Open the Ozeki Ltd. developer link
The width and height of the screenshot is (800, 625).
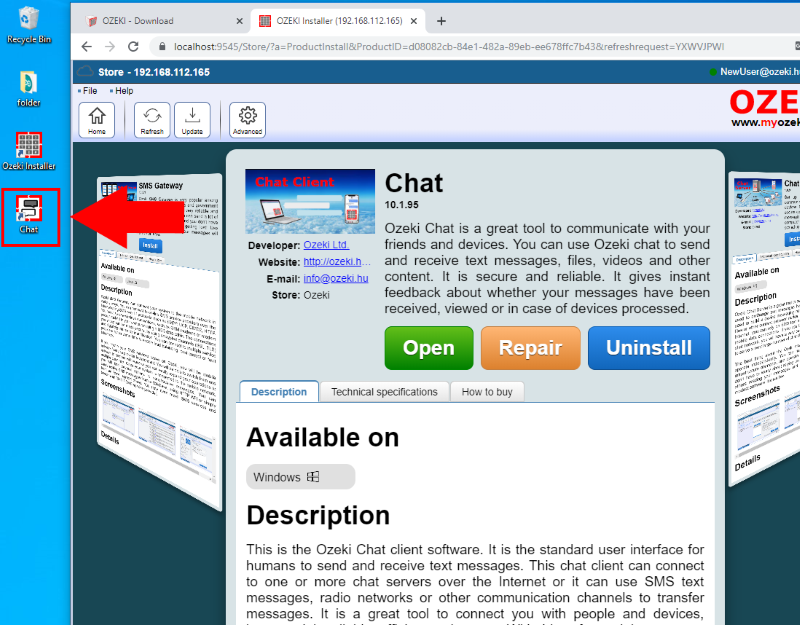326,245
